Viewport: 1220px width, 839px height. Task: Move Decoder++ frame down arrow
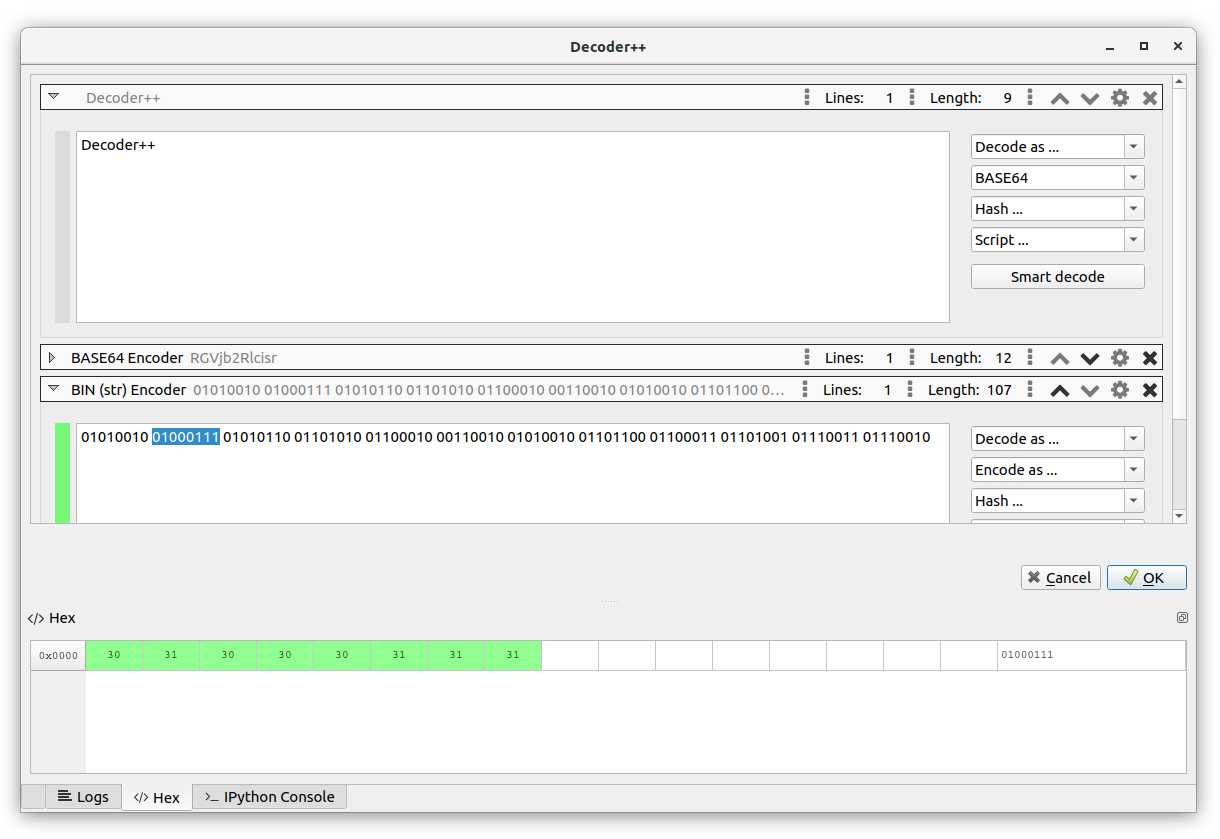click(x=1090, y=98)
